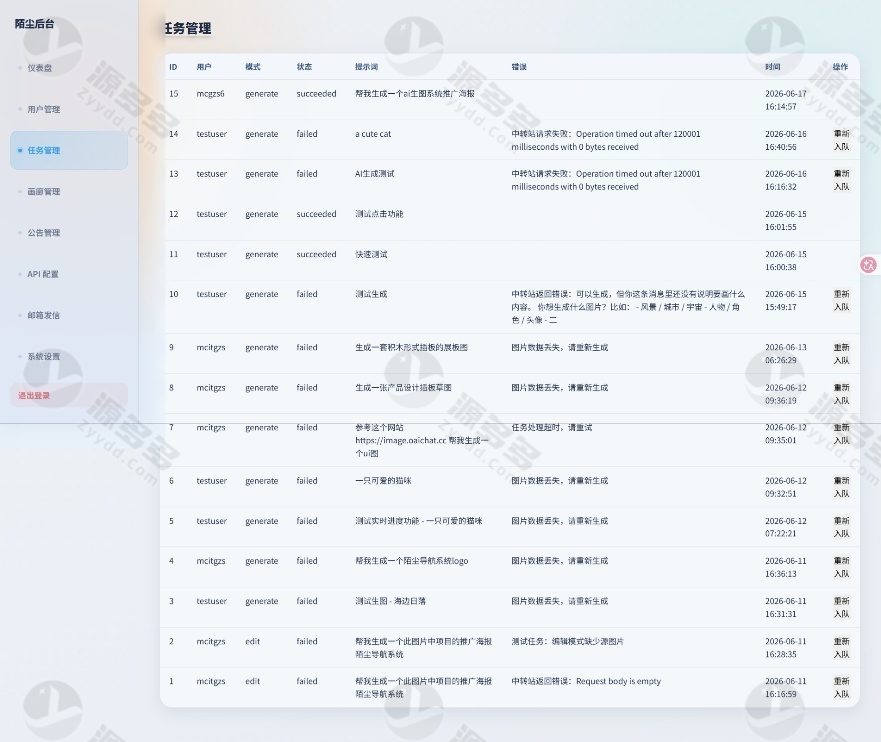
Task: Click the 模式 column header
Action: click(253, 67)
